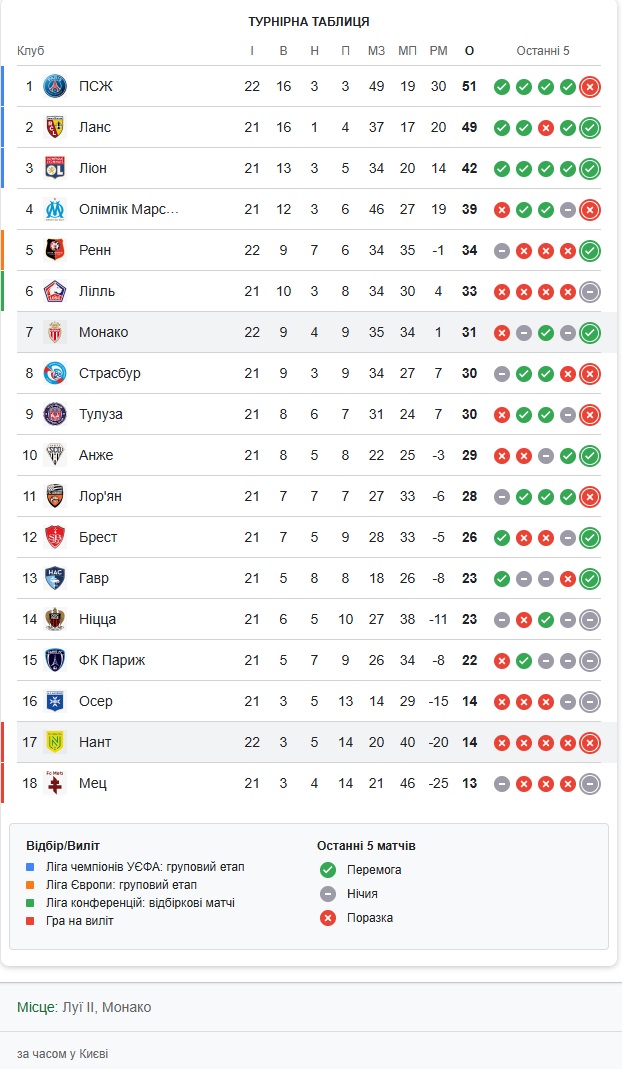Click Lens's most recent win icon
The width and height of the screenshot is (622, 1069).
pyautogui.click(x=590, y=128)
